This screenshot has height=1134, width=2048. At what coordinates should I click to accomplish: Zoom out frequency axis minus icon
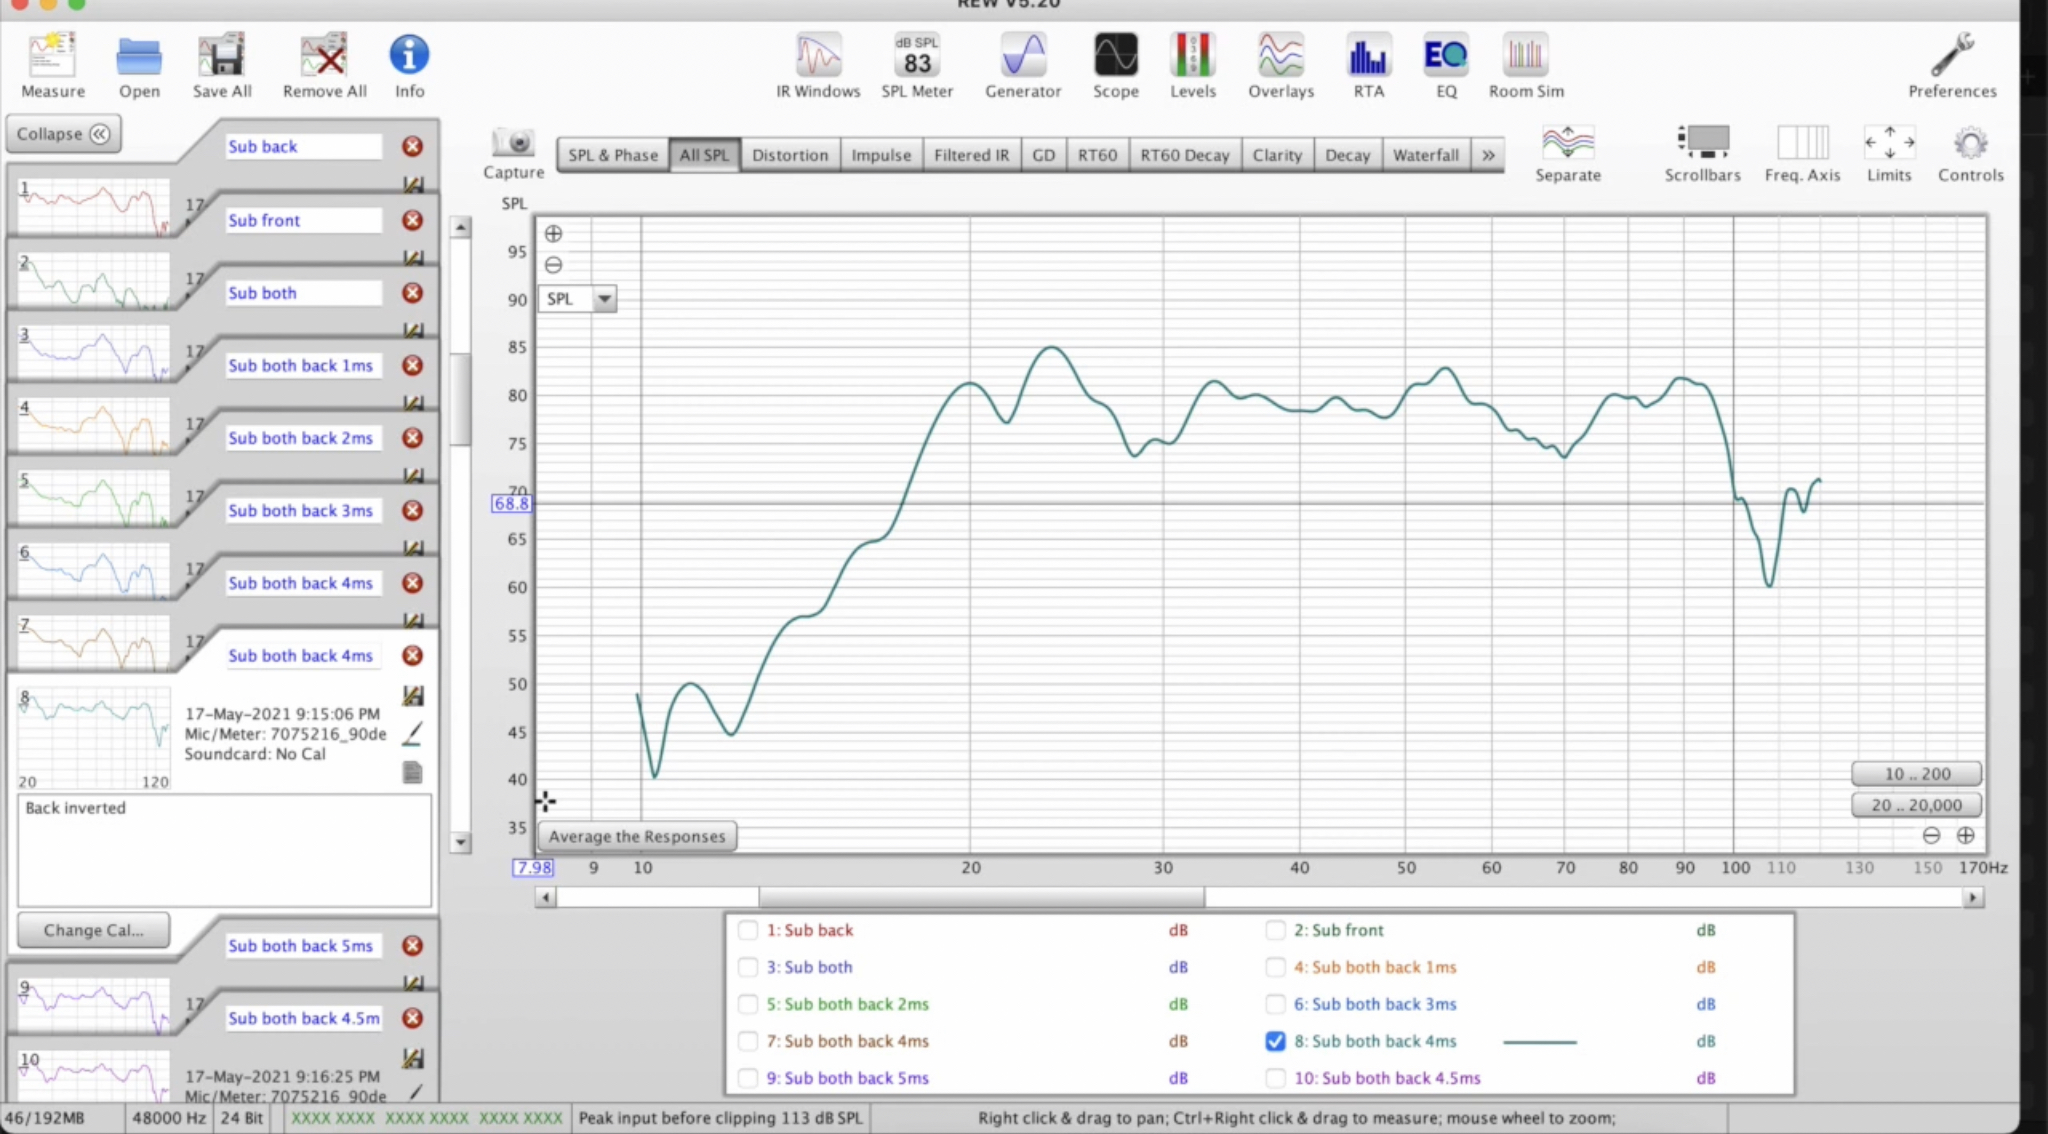click(1931, 835)
